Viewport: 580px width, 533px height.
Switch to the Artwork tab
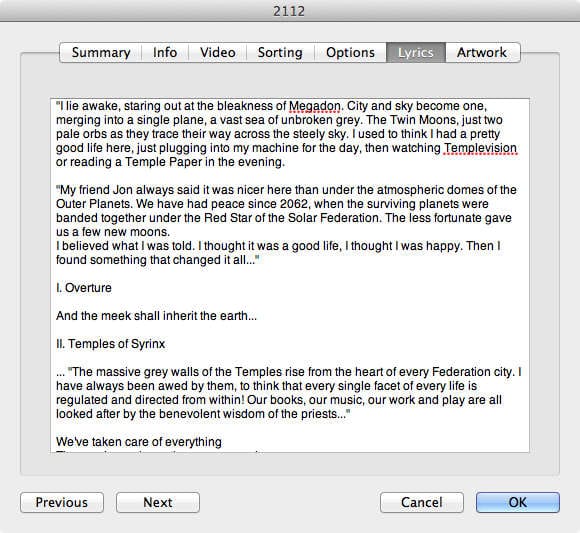coord(482,53)
